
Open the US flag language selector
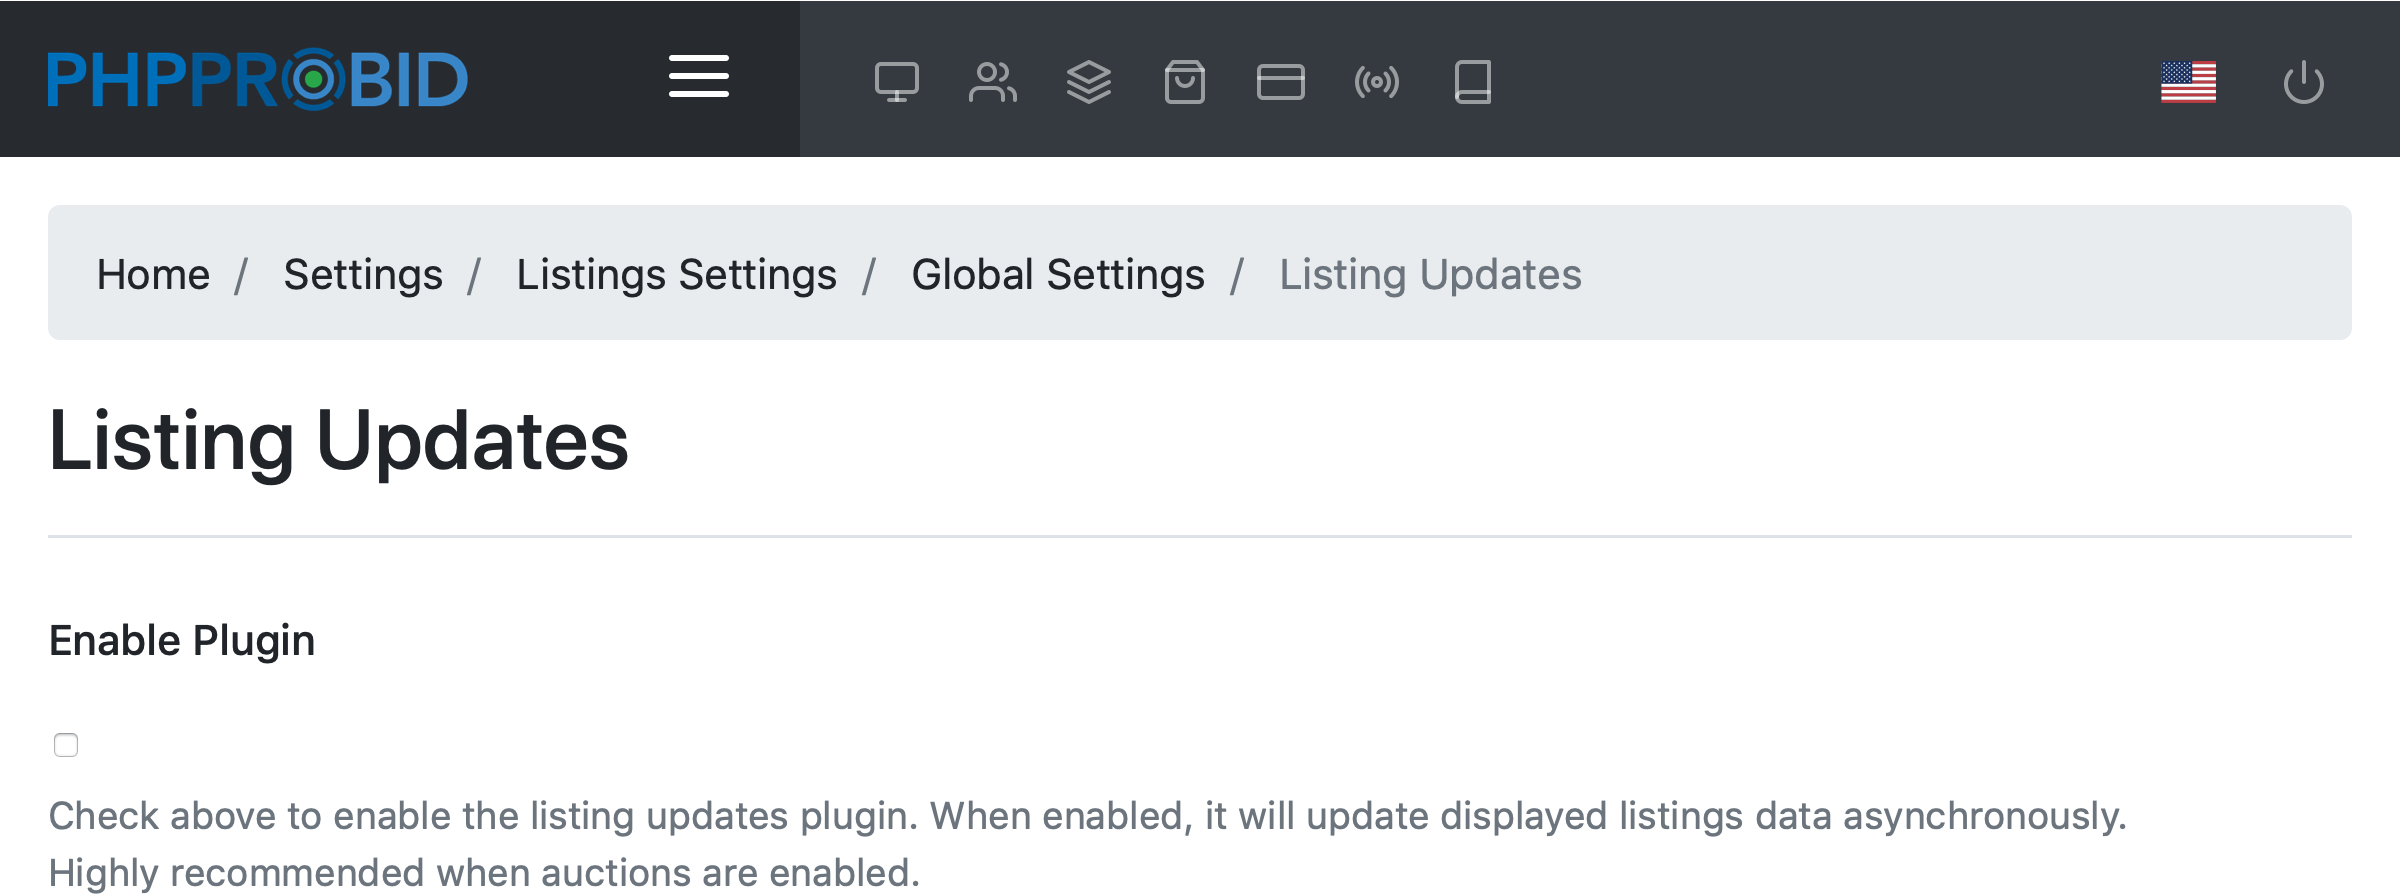click(x=2188, y=82)
